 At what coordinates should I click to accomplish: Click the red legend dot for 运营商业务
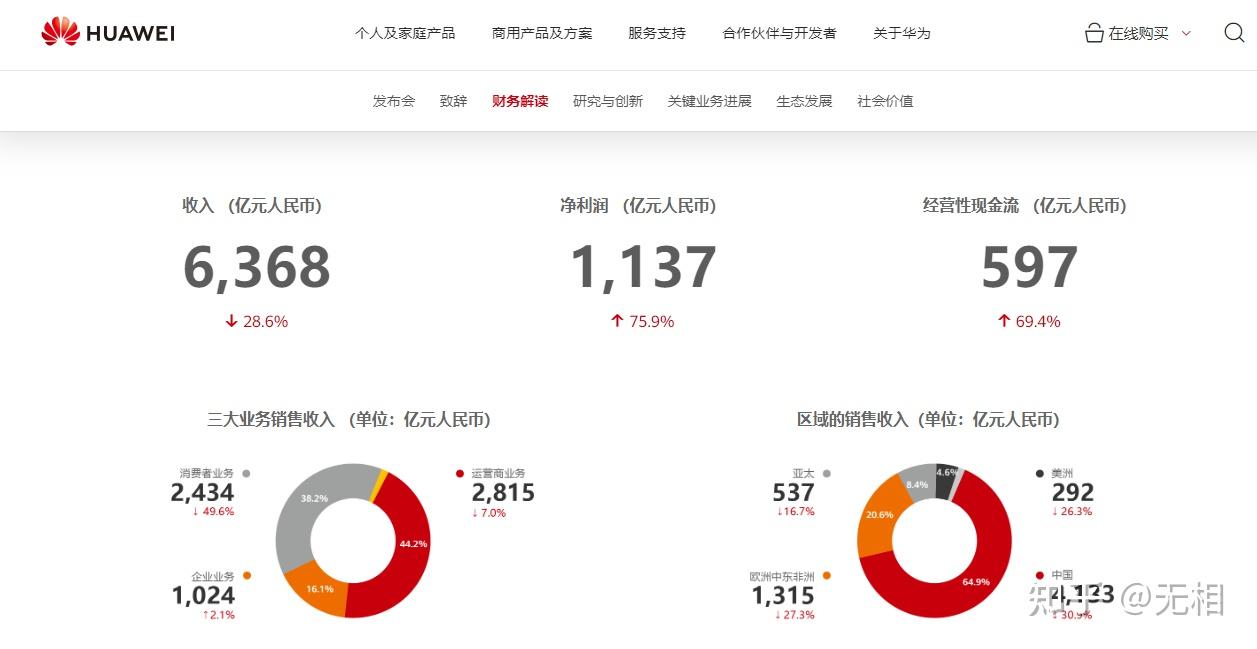[x=460, y=473]
